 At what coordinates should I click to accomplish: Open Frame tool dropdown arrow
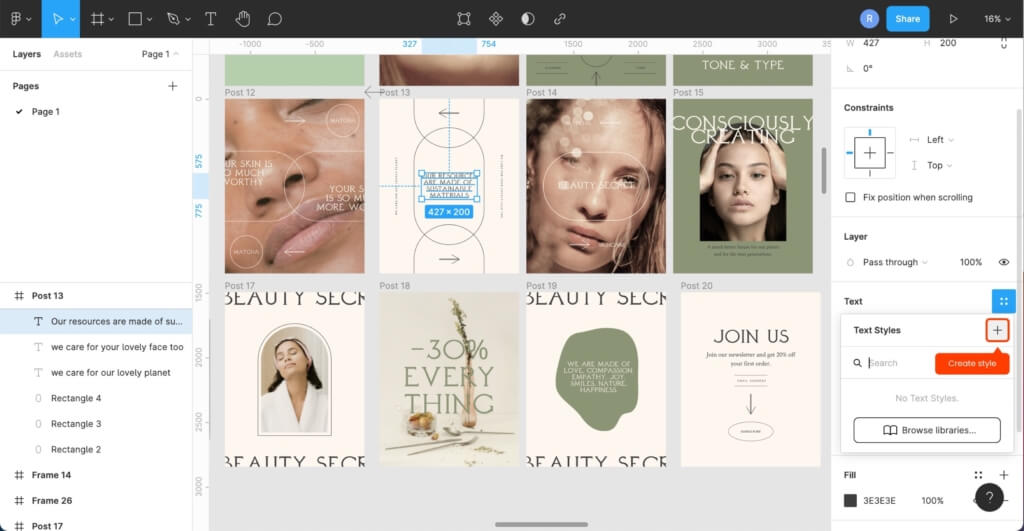(x=112, y=20)
